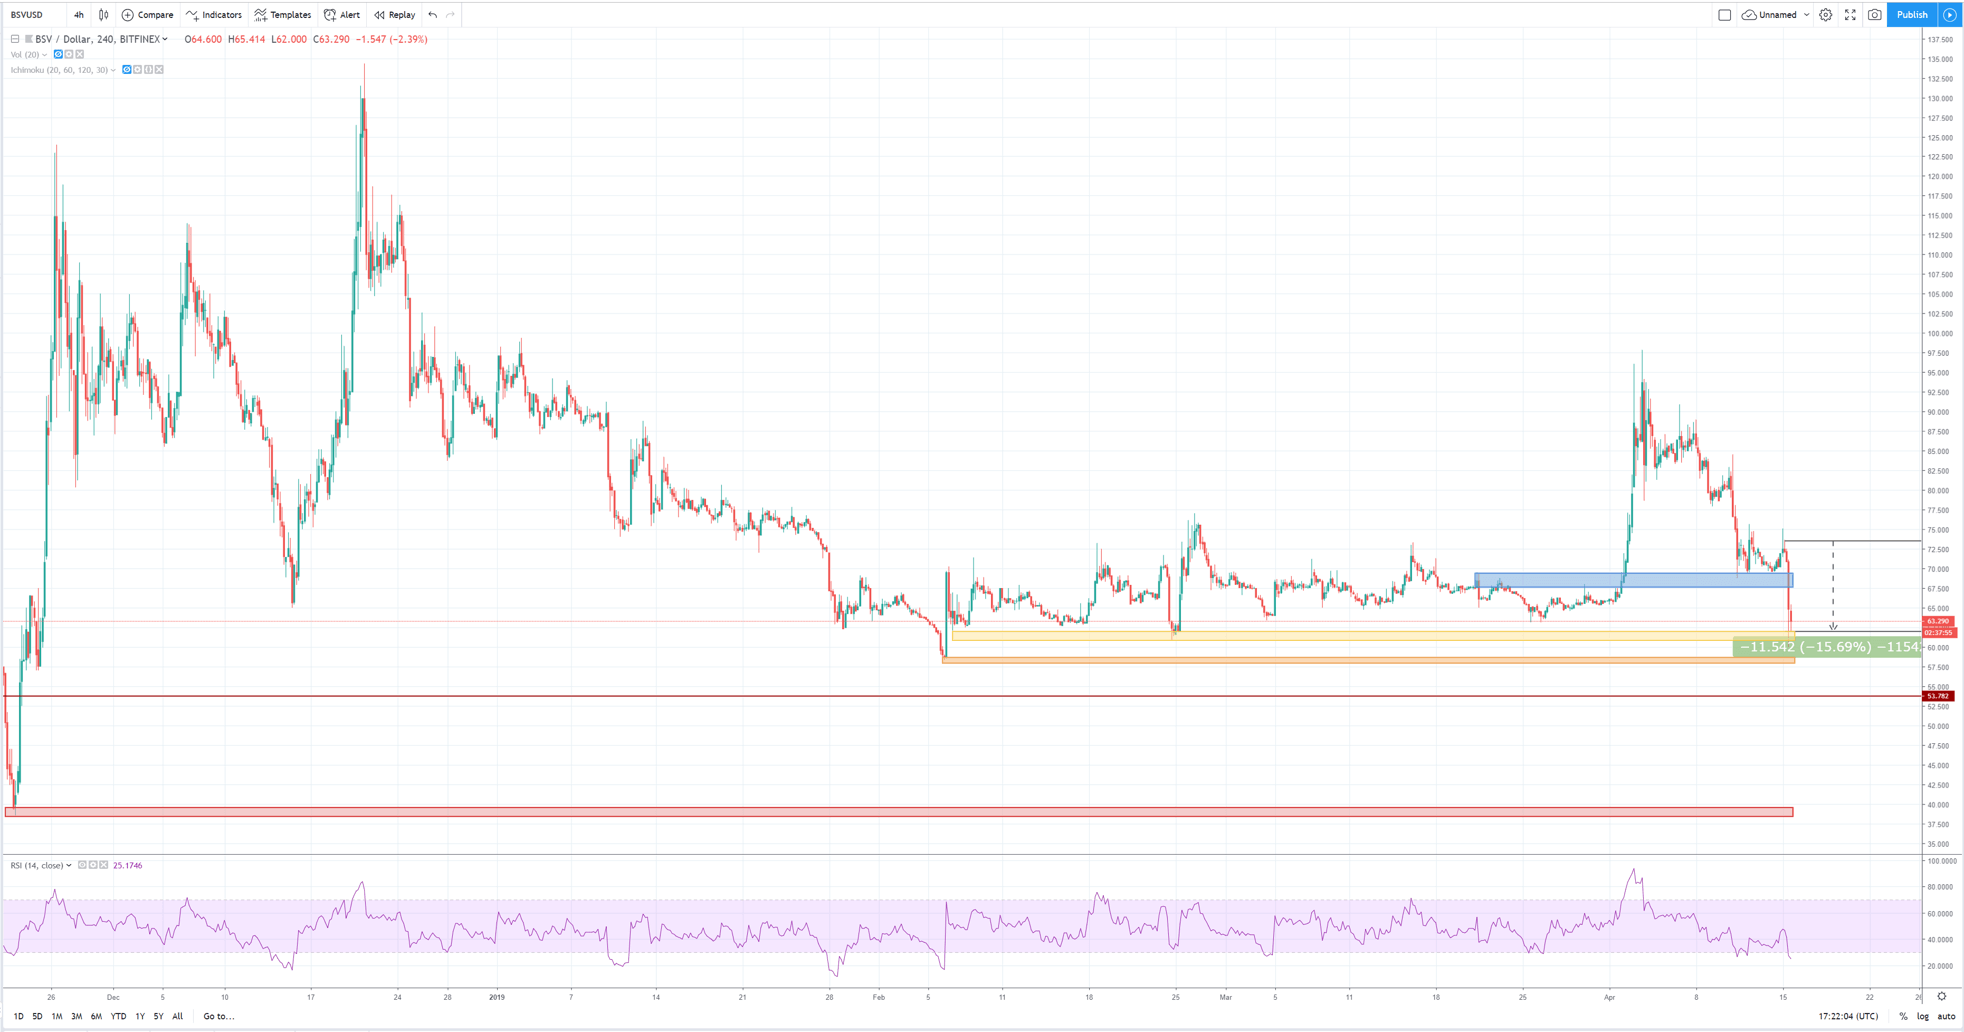Open RSI indicator settings icon
Screen dimensions: 1964x1032
(93, 865)
